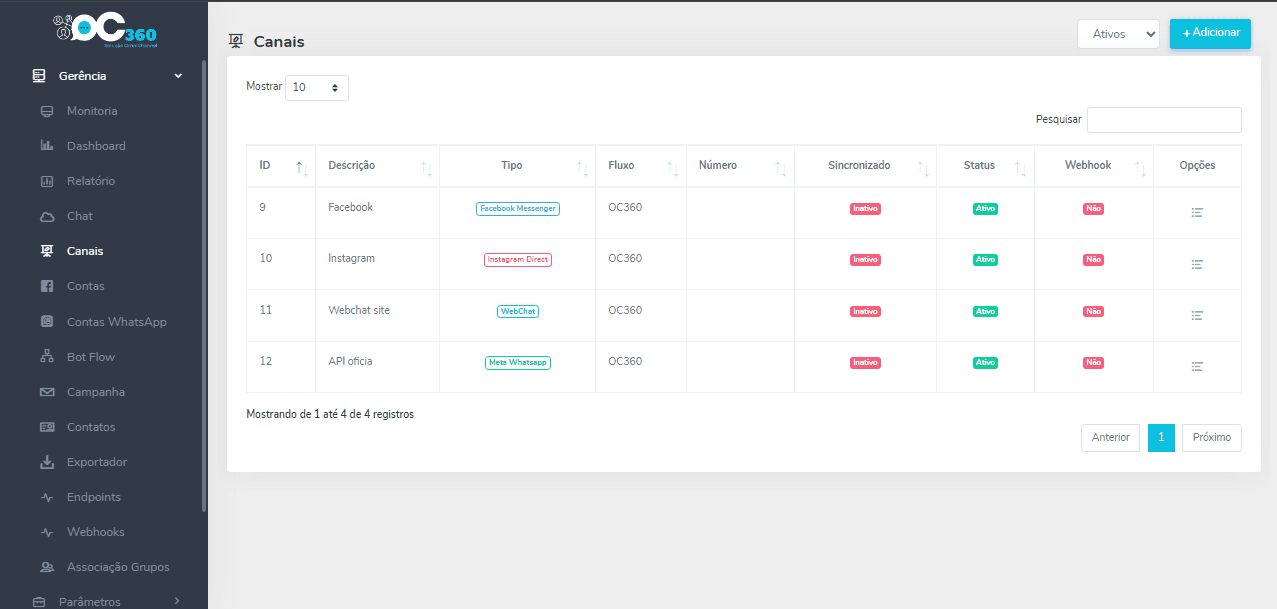Open the Mostrar entries count dropdown

(317, 88)
